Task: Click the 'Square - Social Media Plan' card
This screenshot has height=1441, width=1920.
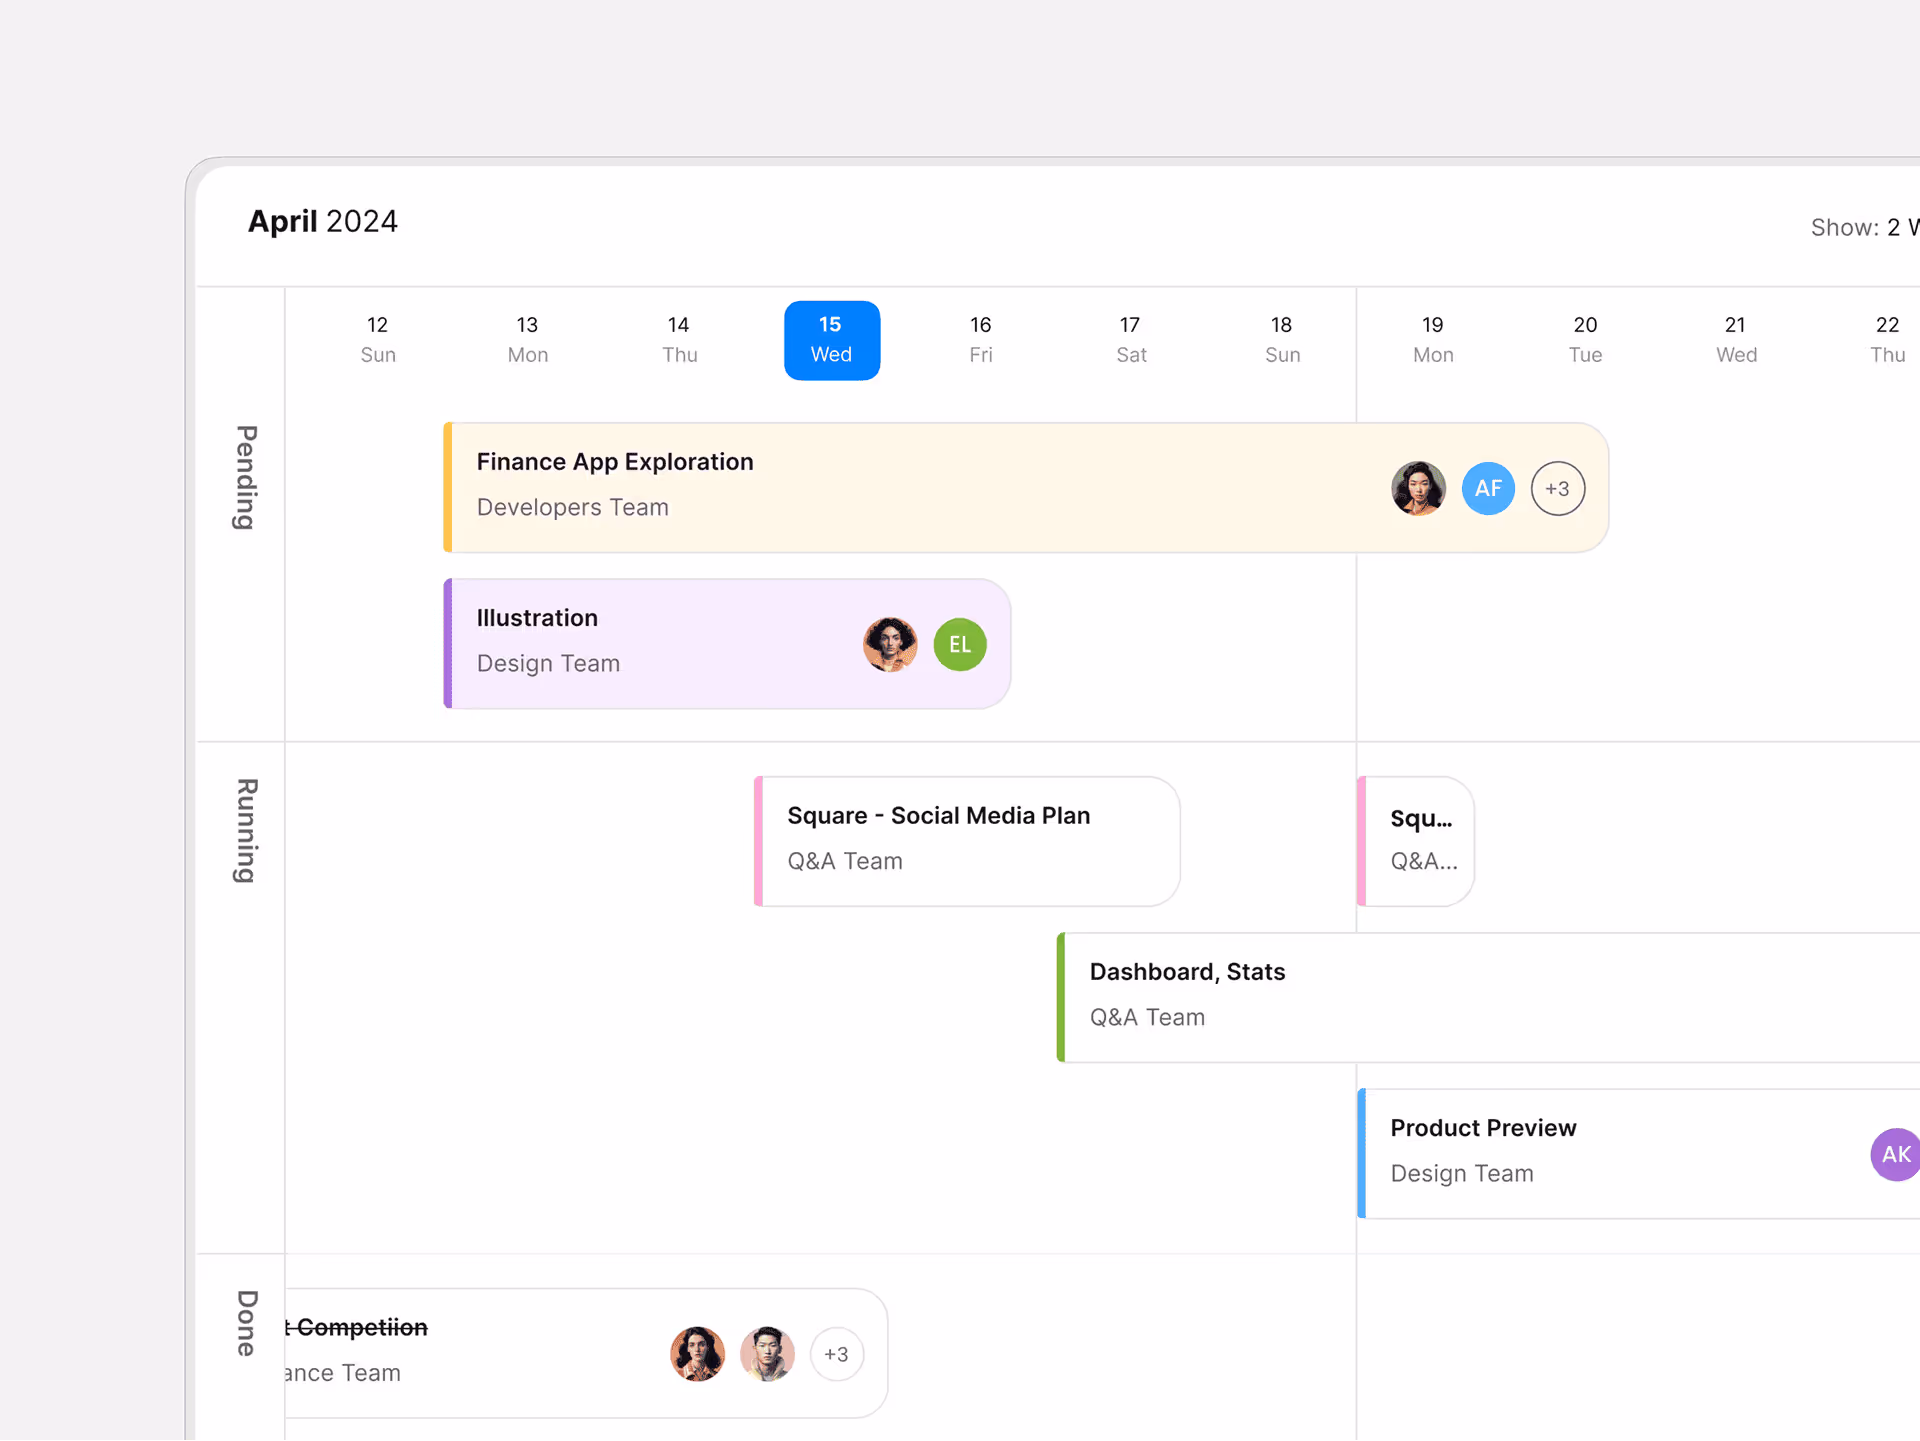Action: [x=965, y=840]
